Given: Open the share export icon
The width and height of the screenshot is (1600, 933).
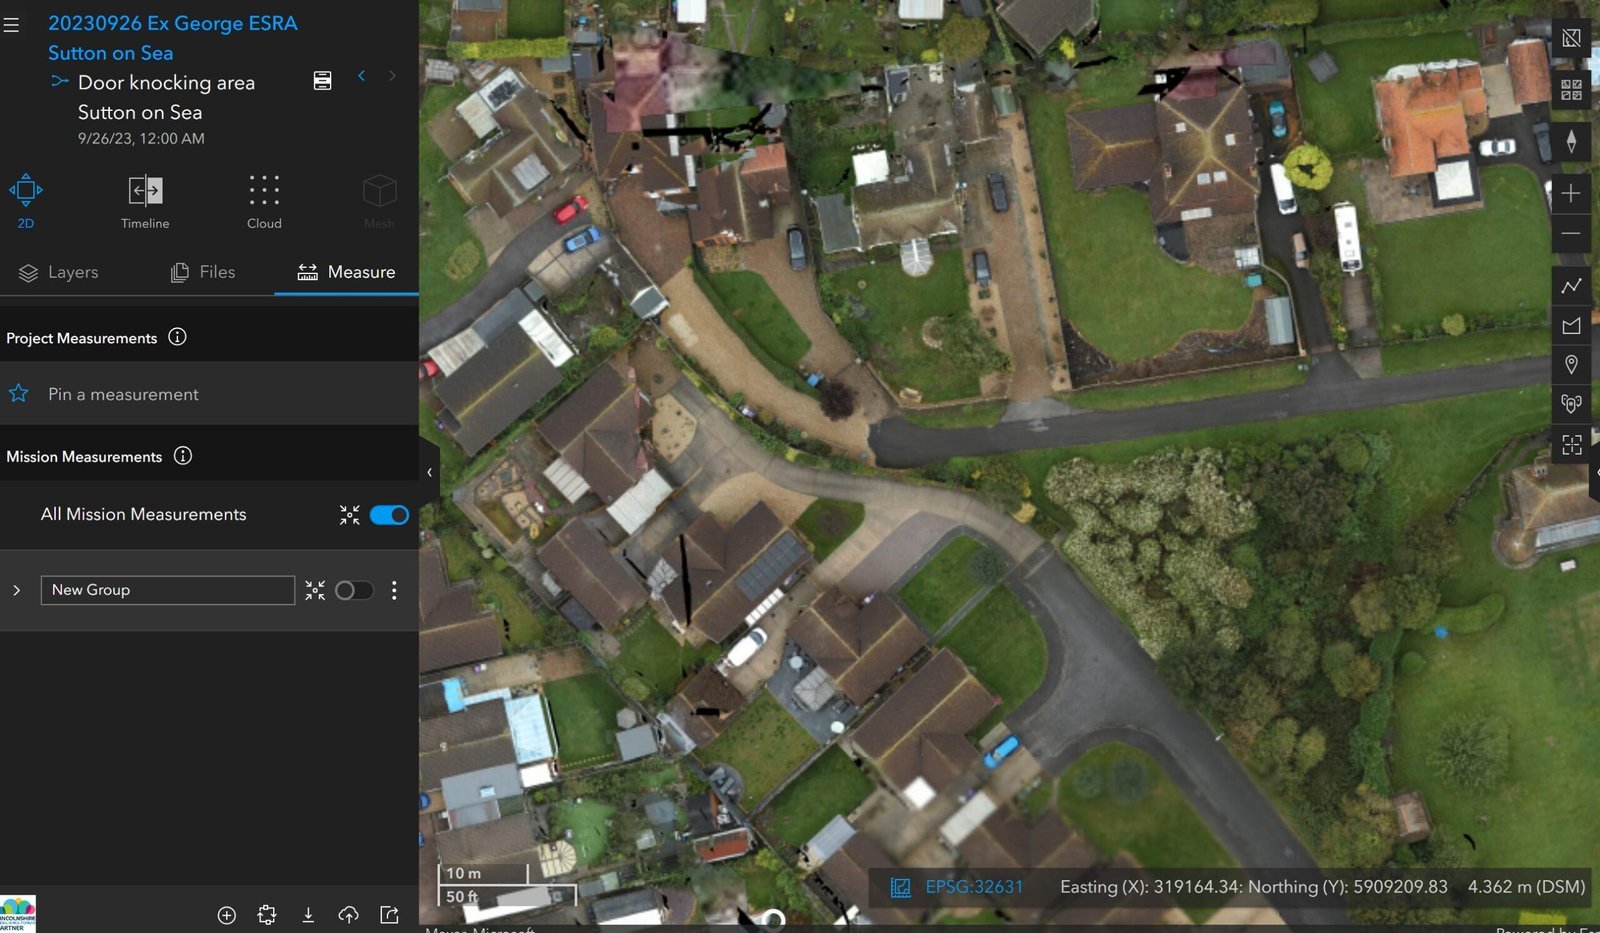Looking at the screenshot, I should tap(389, 915).
